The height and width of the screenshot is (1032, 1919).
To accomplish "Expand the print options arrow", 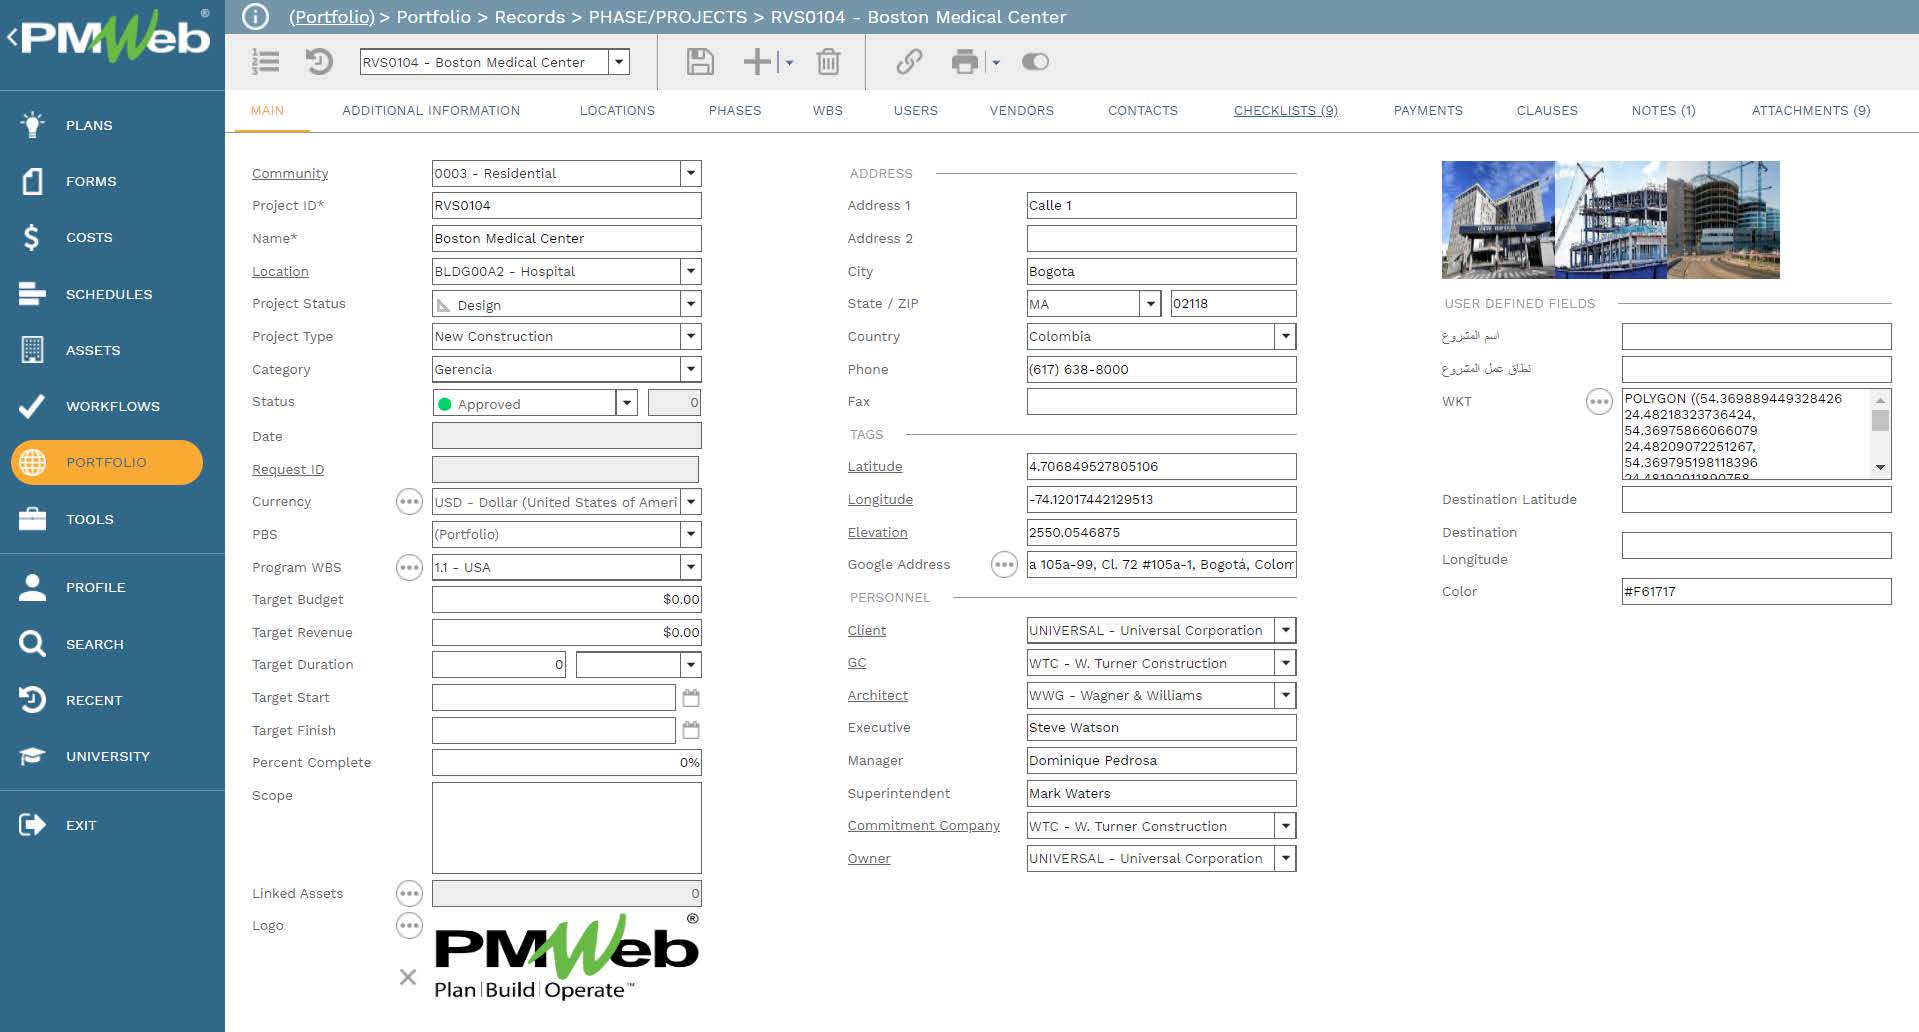I will pos(996,62).
